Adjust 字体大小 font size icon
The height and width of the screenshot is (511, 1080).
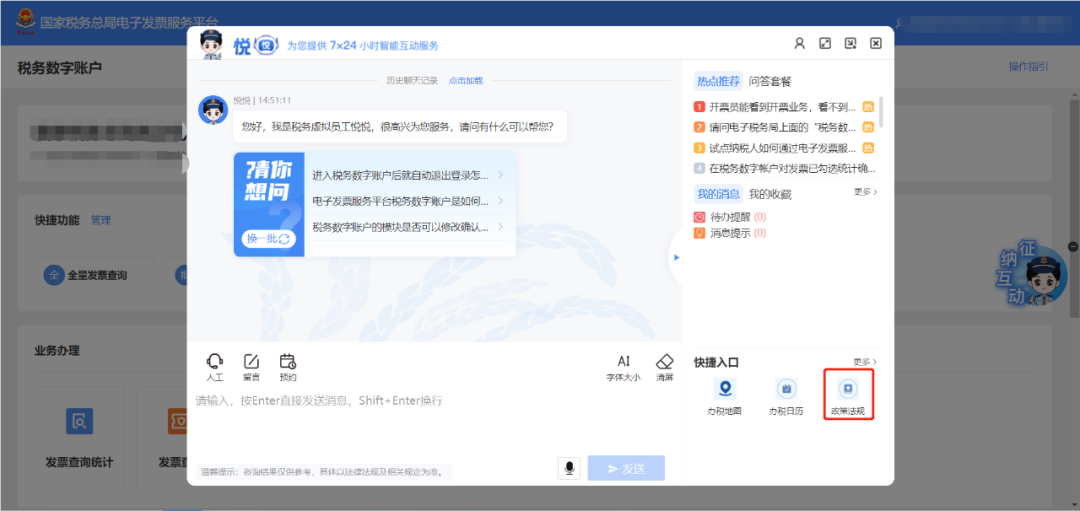[623, 367]
